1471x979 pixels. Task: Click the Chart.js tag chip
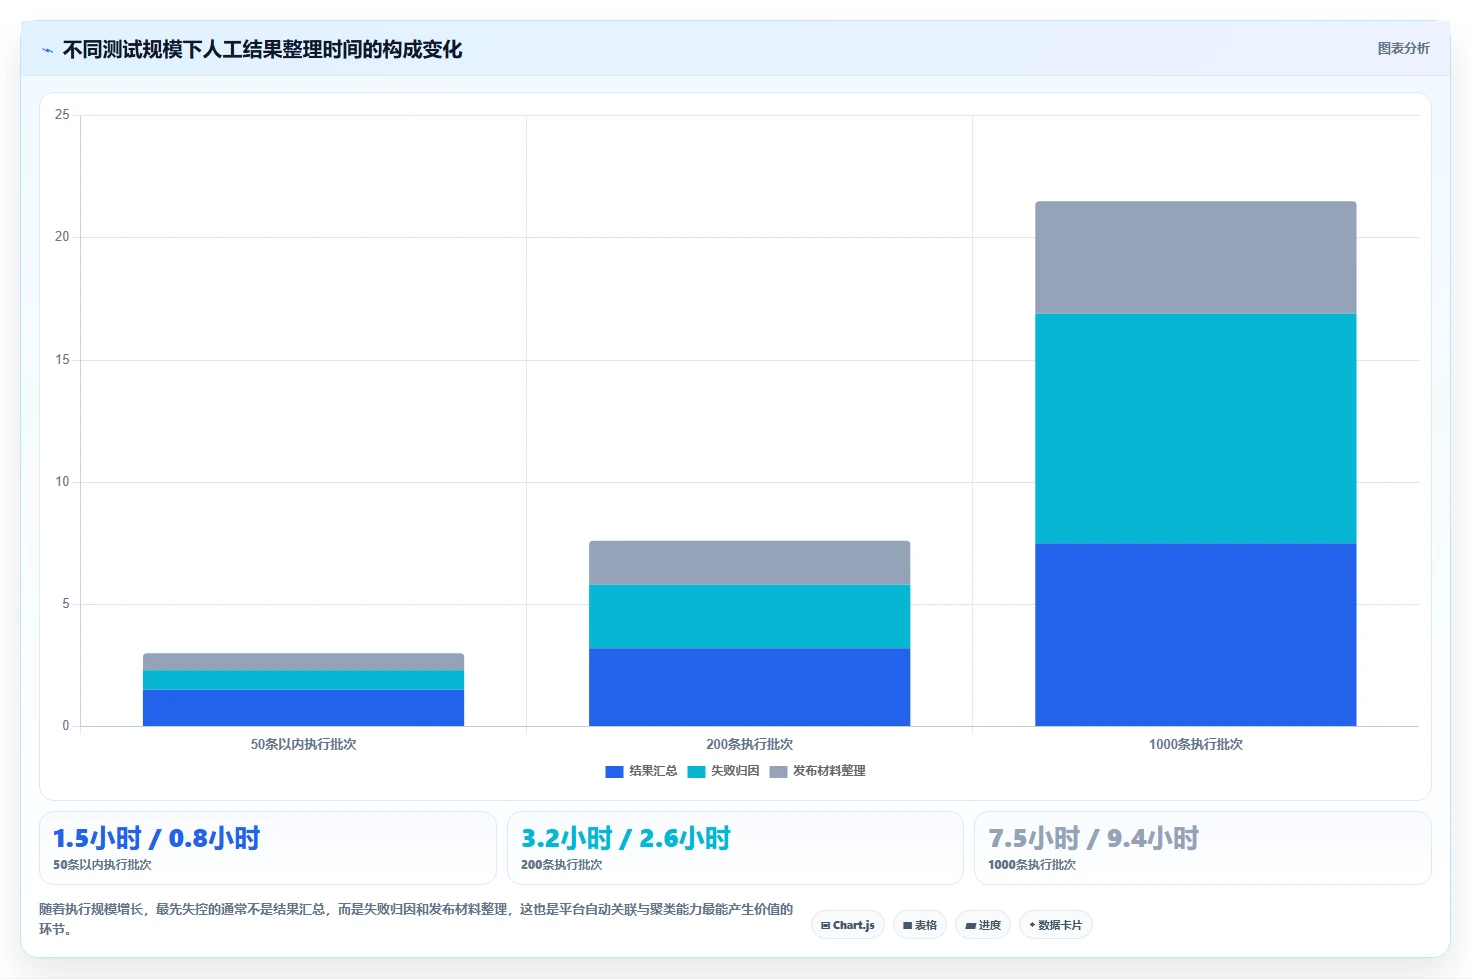(848, 925)
